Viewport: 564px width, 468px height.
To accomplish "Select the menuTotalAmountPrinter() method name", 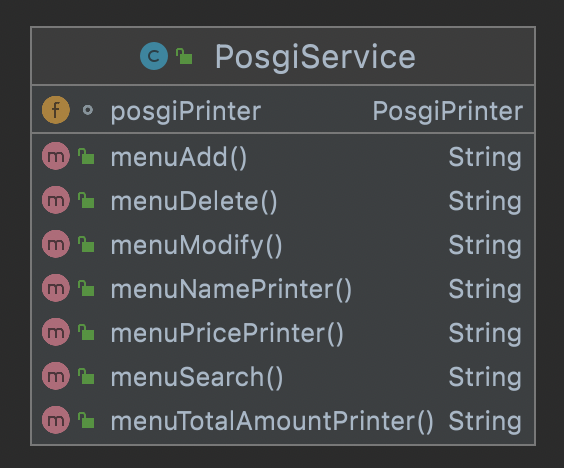I will tap(272, 421).
